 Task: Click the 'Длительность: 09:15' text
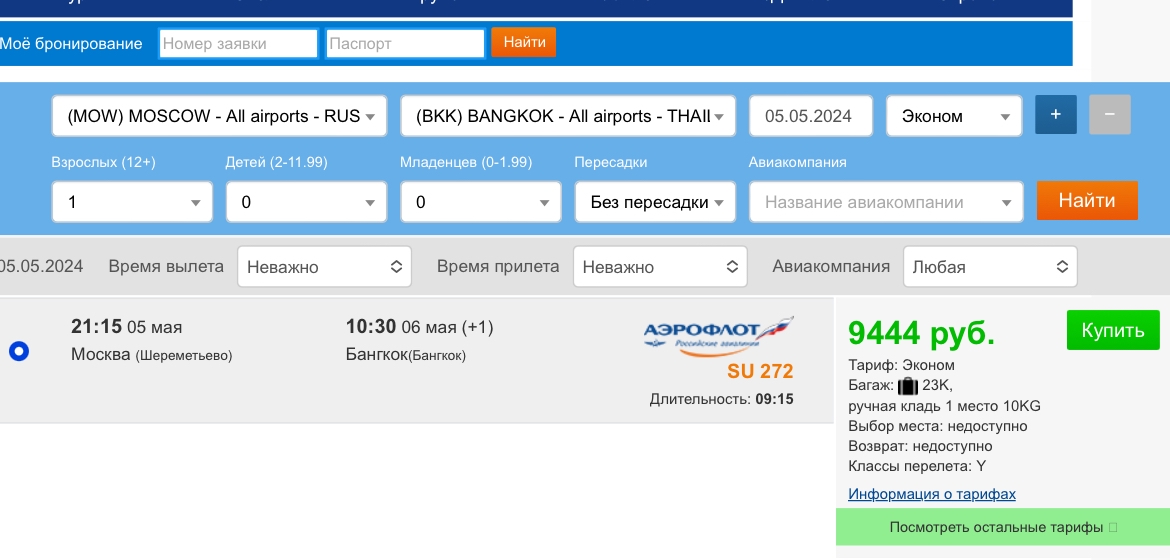tap(722, 399)
